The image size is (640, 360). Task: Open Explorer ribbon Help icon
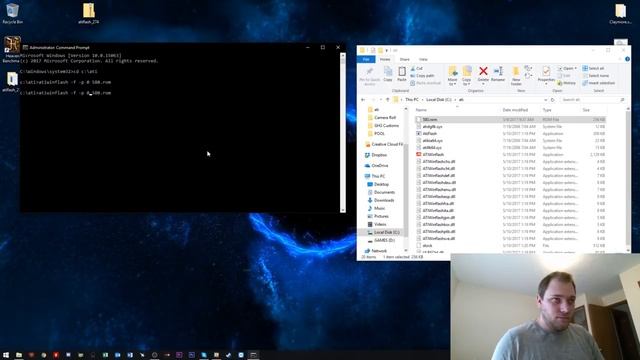627,59
